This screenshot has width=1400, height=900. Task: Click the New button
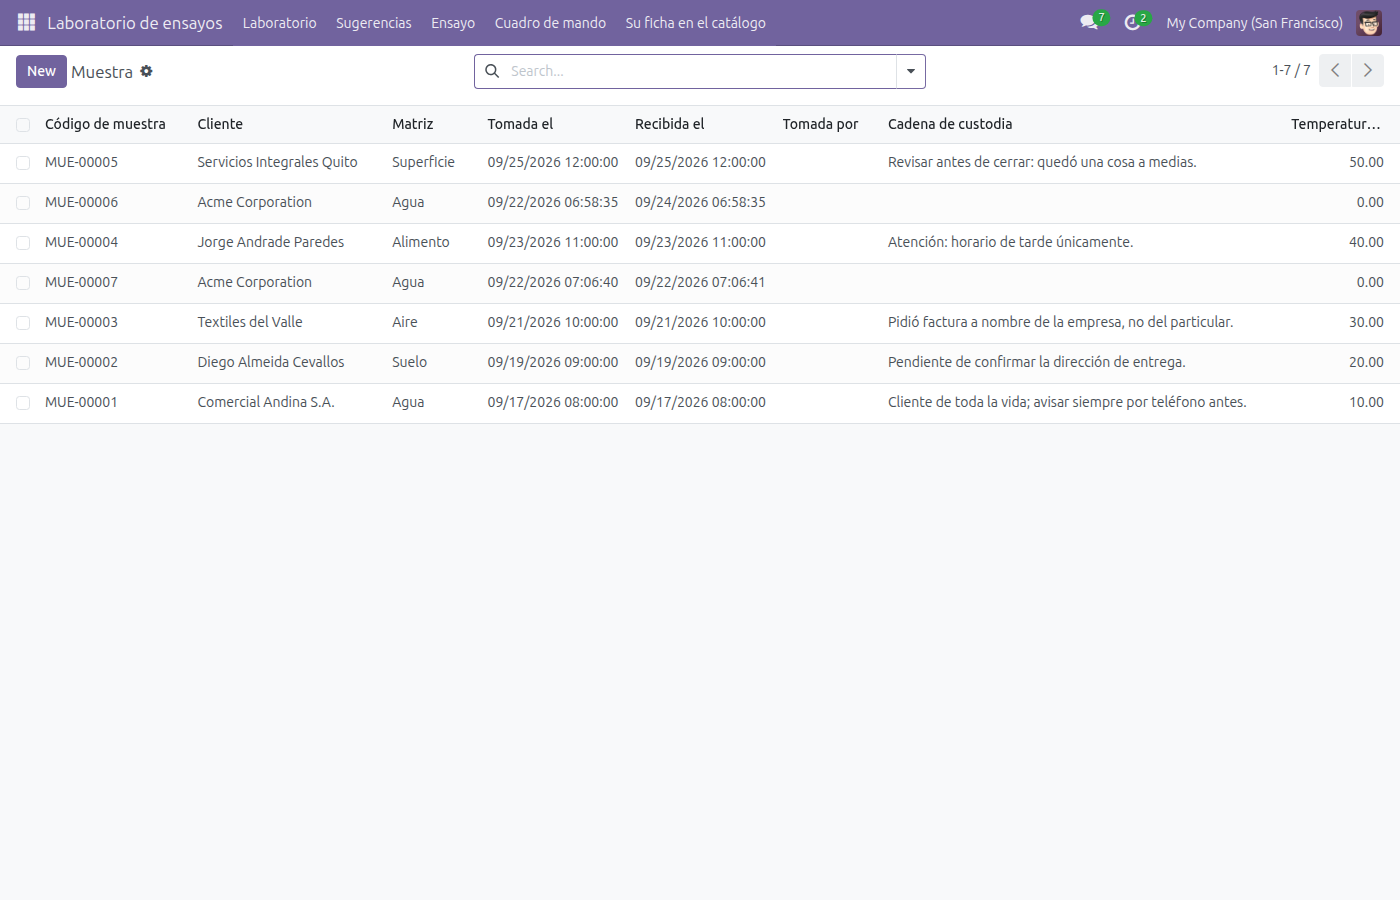click(41, 71)
